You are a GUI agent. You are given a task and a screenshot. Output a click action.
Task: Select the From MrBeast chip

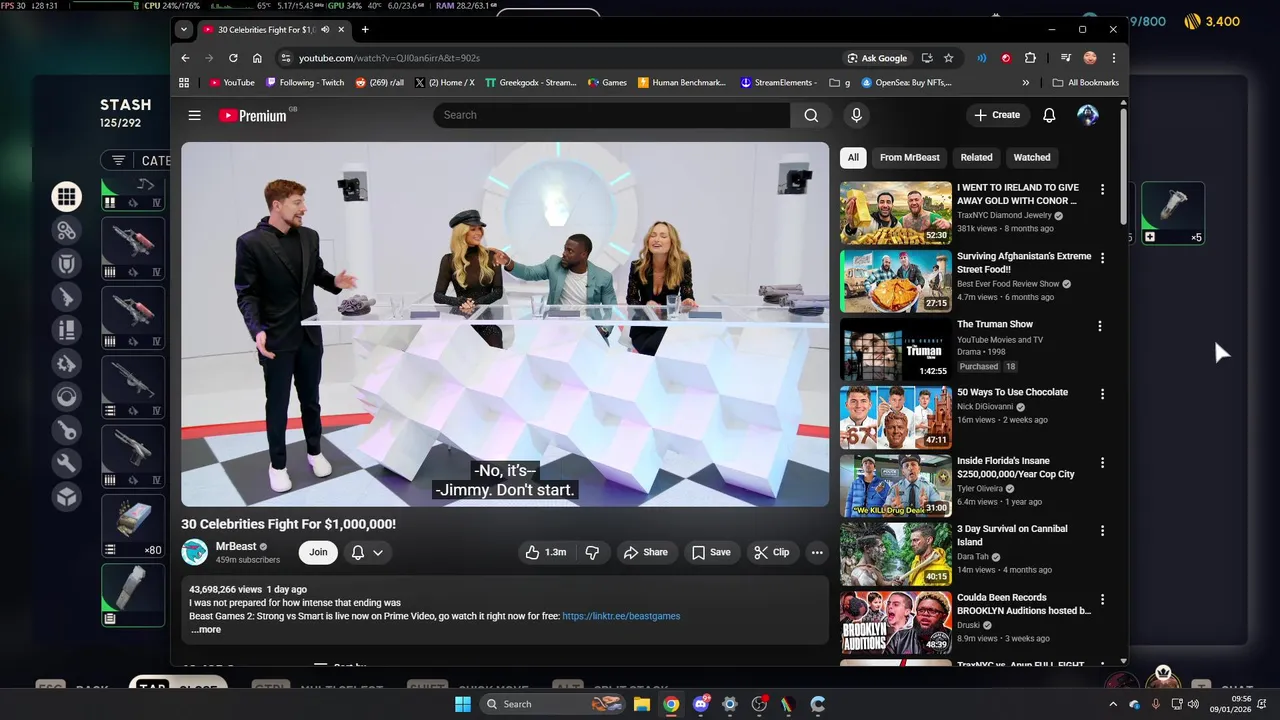point(910,157)
